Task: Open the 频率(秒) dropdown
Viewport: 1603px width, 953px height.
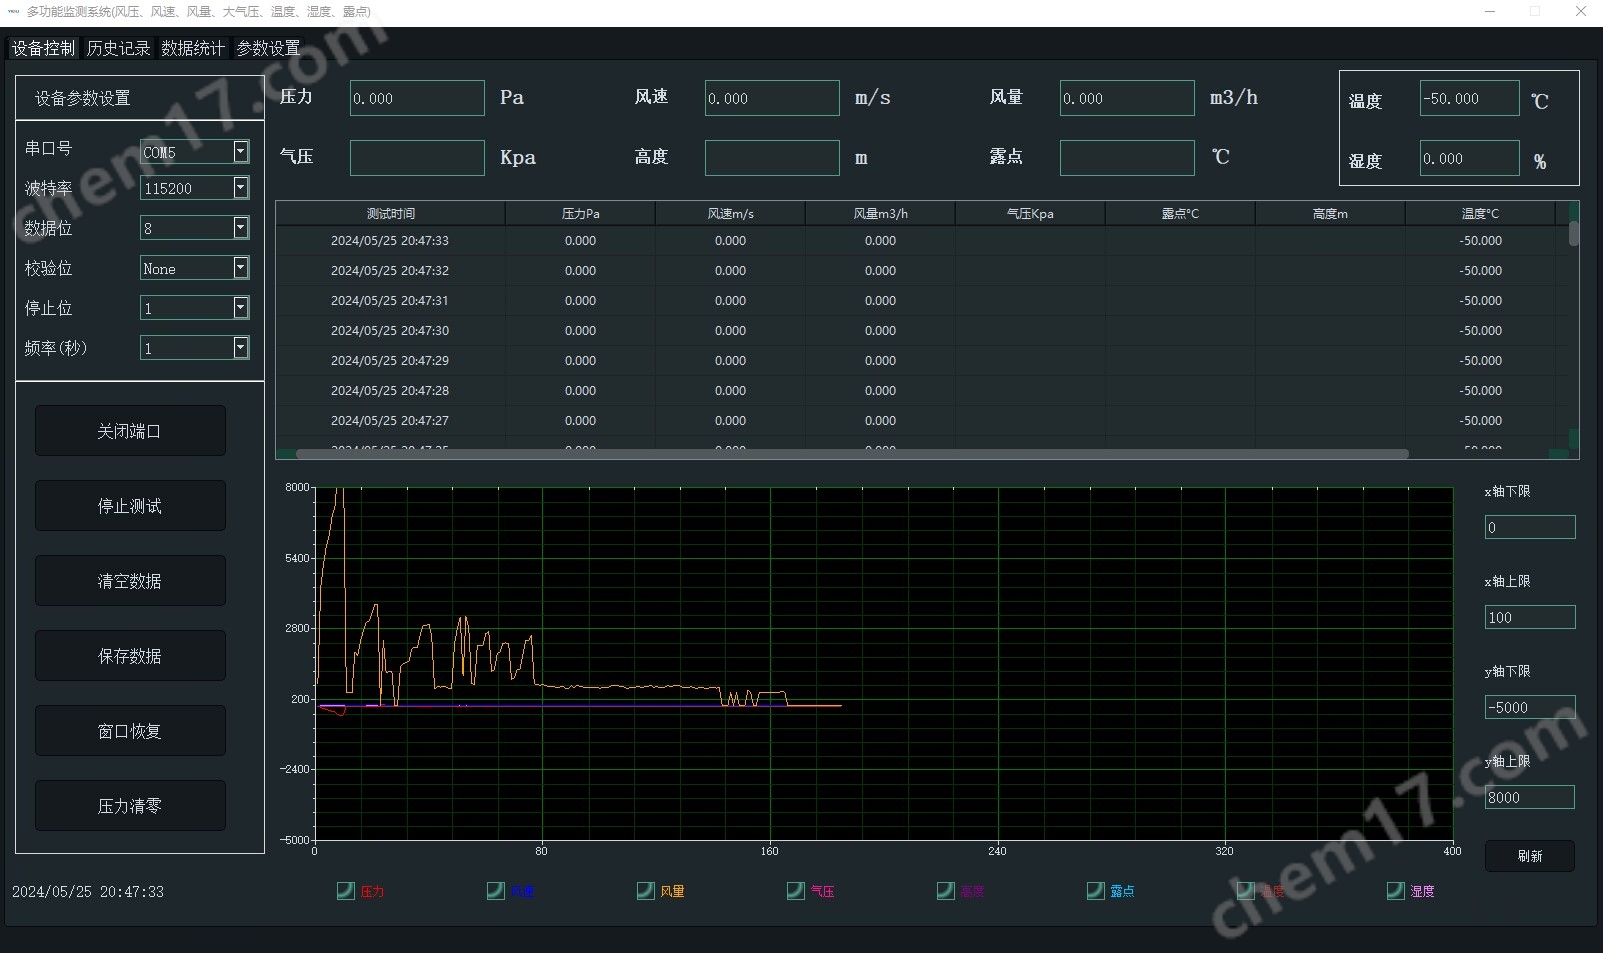Action: (x=240, y=348)
